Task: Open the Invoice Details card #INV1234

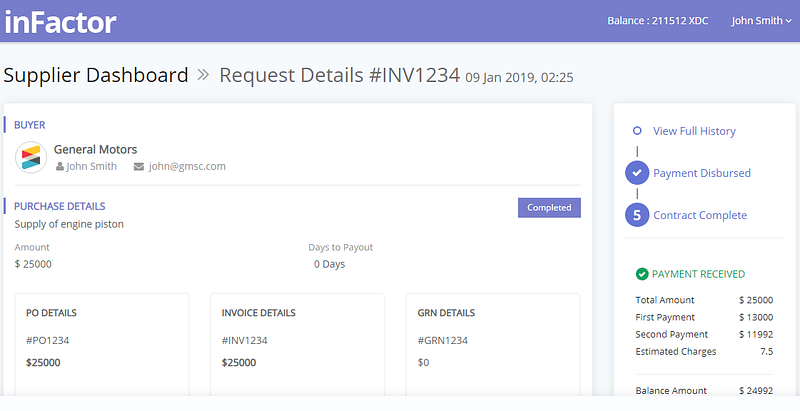Action: (x=297, y=344)
